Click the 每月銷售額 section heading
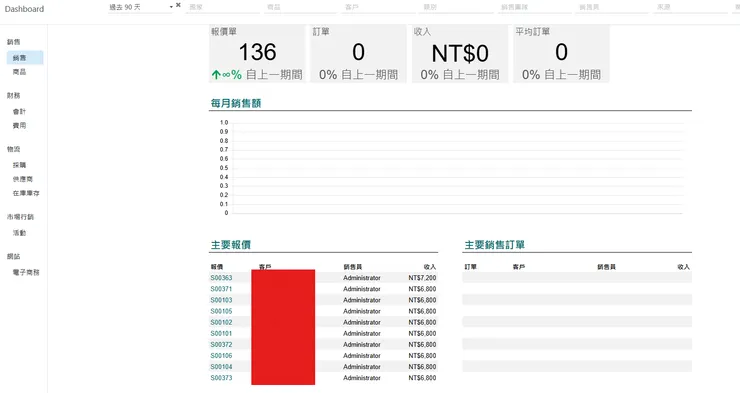 [236, 103]
